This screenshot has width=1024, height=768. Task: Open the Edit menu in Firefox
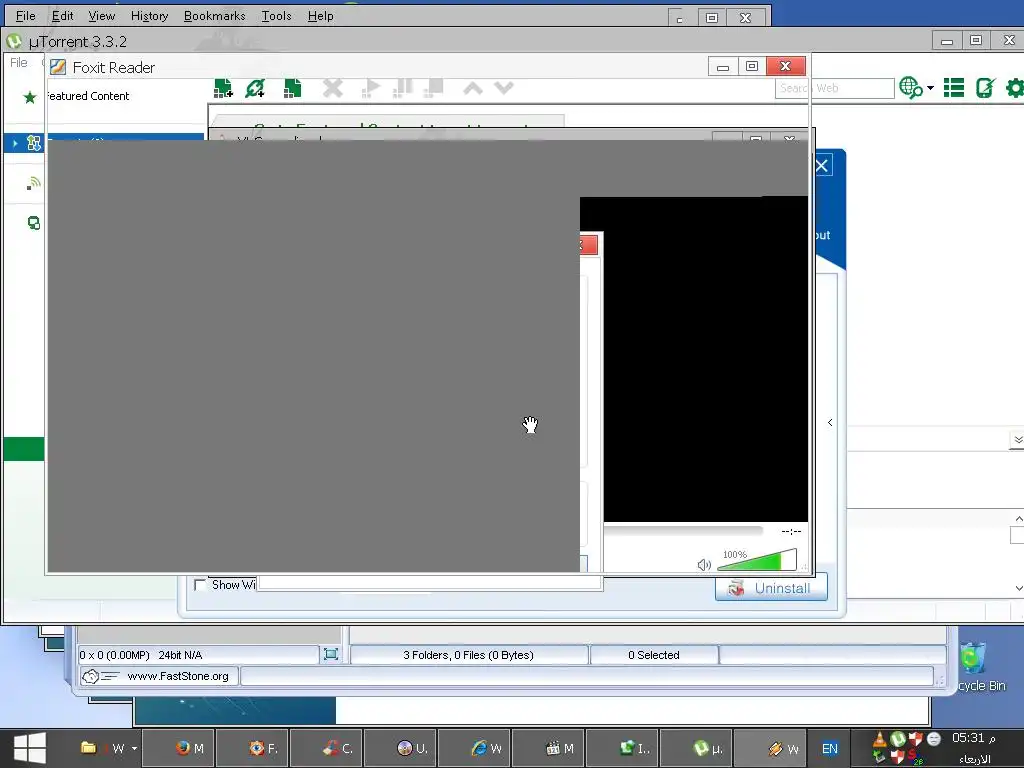pos(63,16)
